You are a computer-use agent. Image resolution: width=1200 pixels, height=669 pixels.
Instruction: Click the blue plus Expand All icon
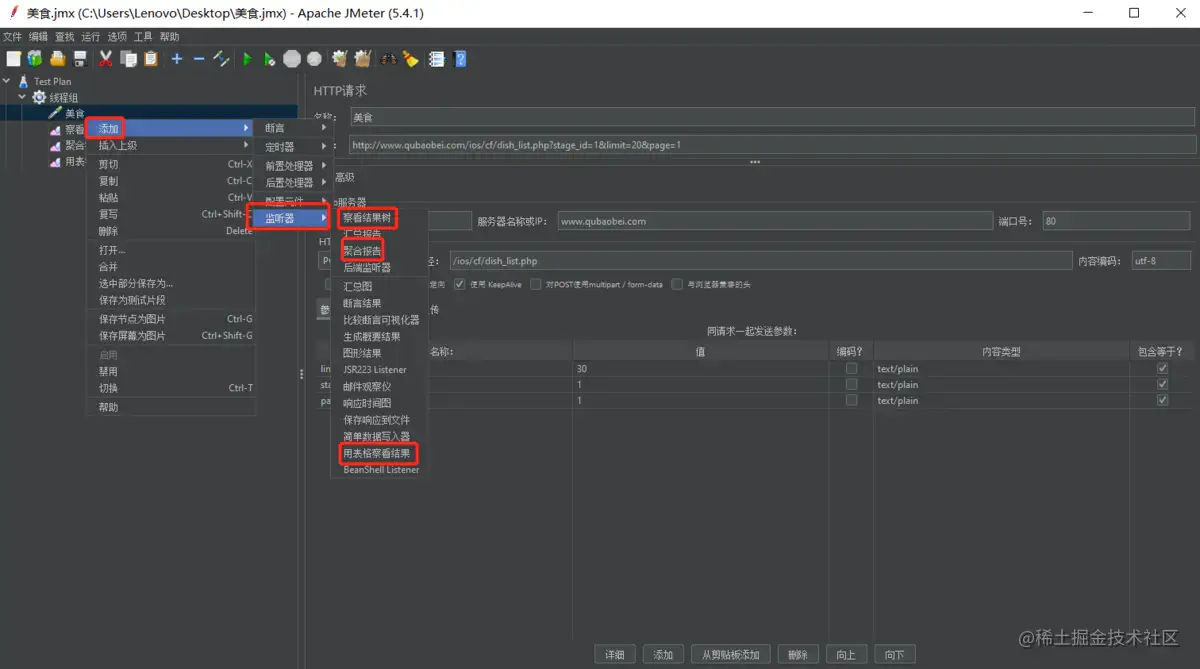(x=177, y=59)
